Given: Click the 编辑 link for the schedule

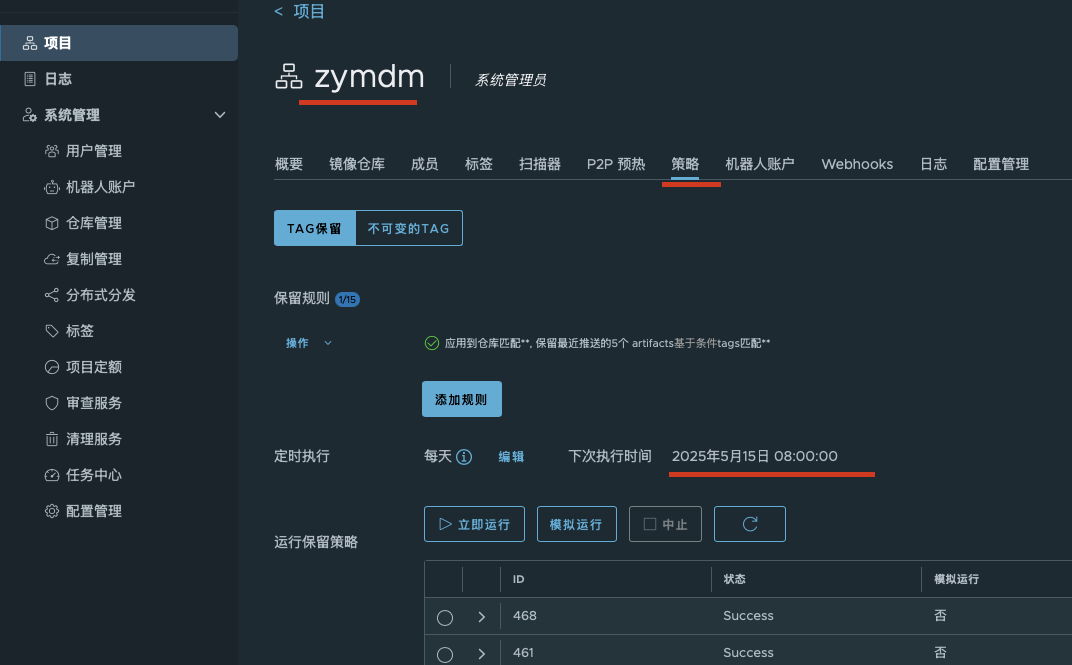Looking at the screenshot, I should click(x=511, y=457).
